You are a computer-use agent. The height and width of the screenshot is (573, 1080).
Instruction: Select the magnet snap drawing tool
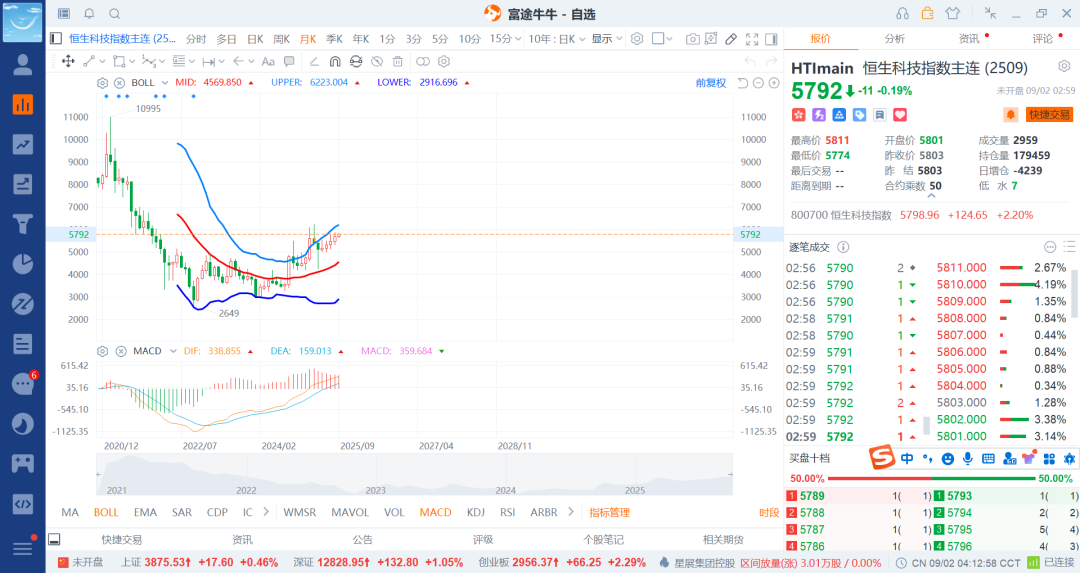[335, 61]
